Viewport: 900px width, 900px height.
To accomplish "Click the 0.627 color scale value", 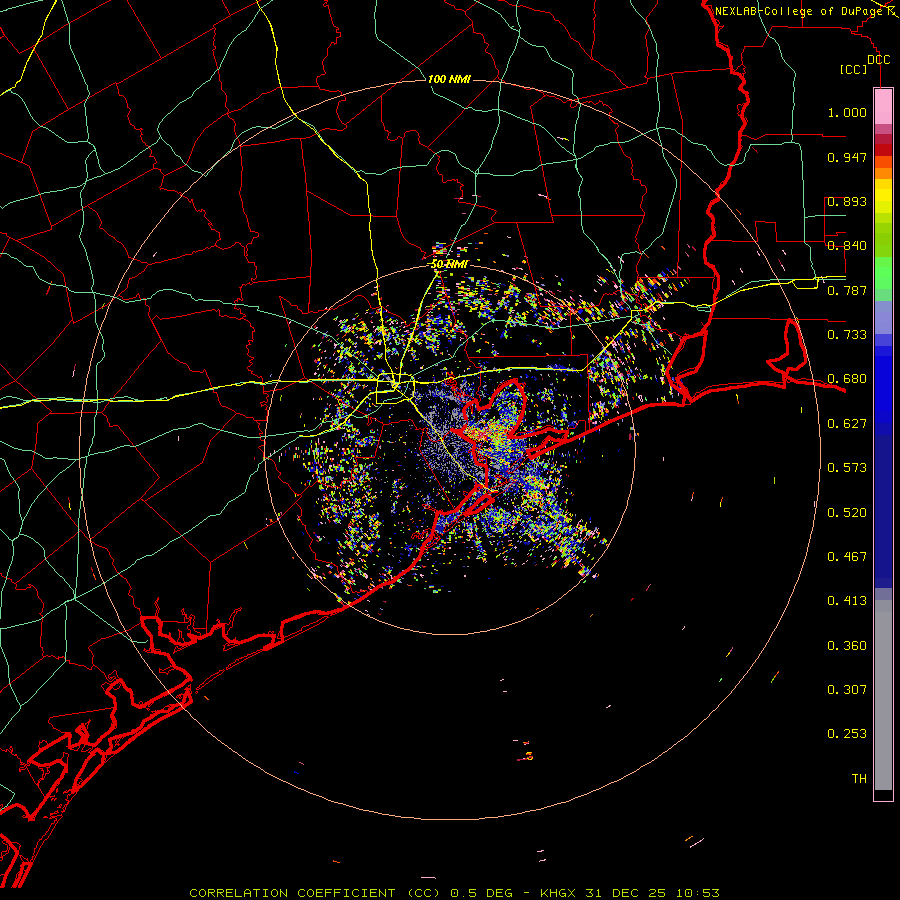I will (x=847, y=424).
